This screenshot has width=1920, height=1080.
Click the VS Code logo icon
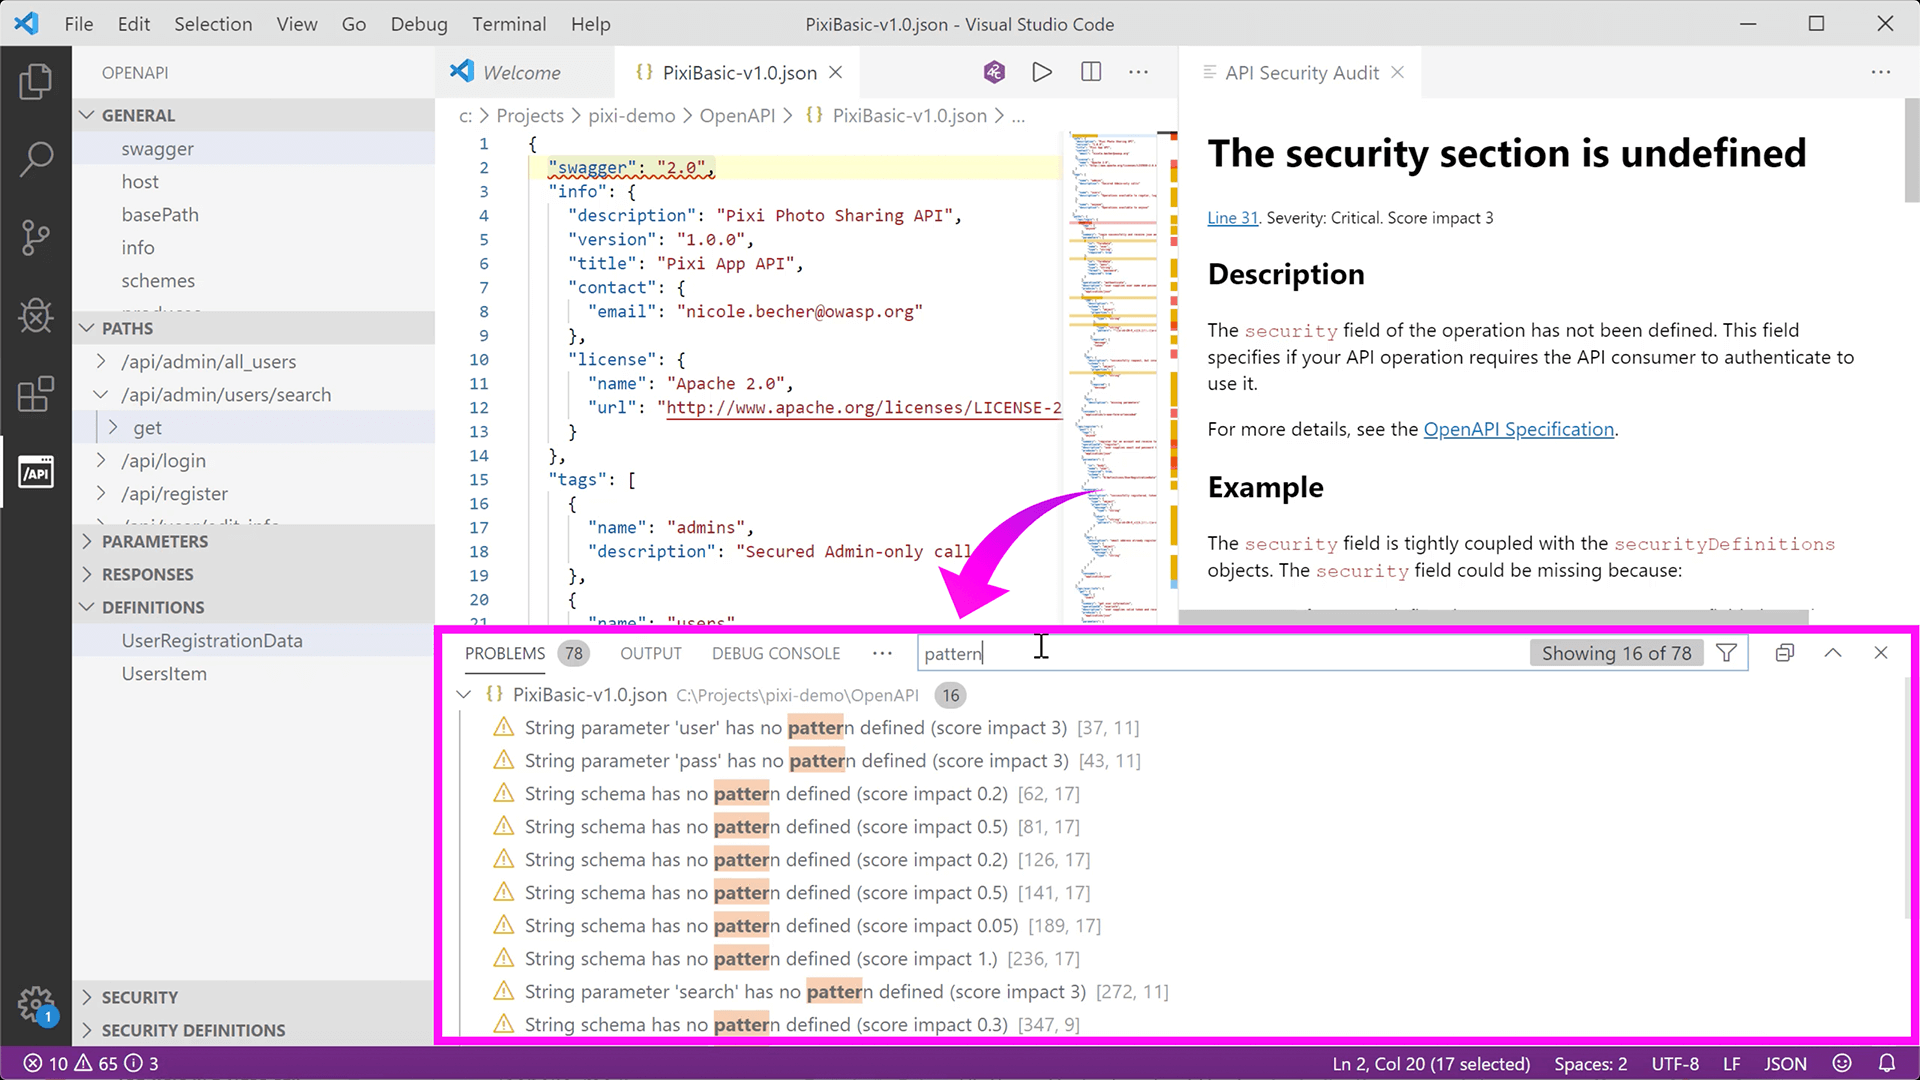(x=27, y=23)
